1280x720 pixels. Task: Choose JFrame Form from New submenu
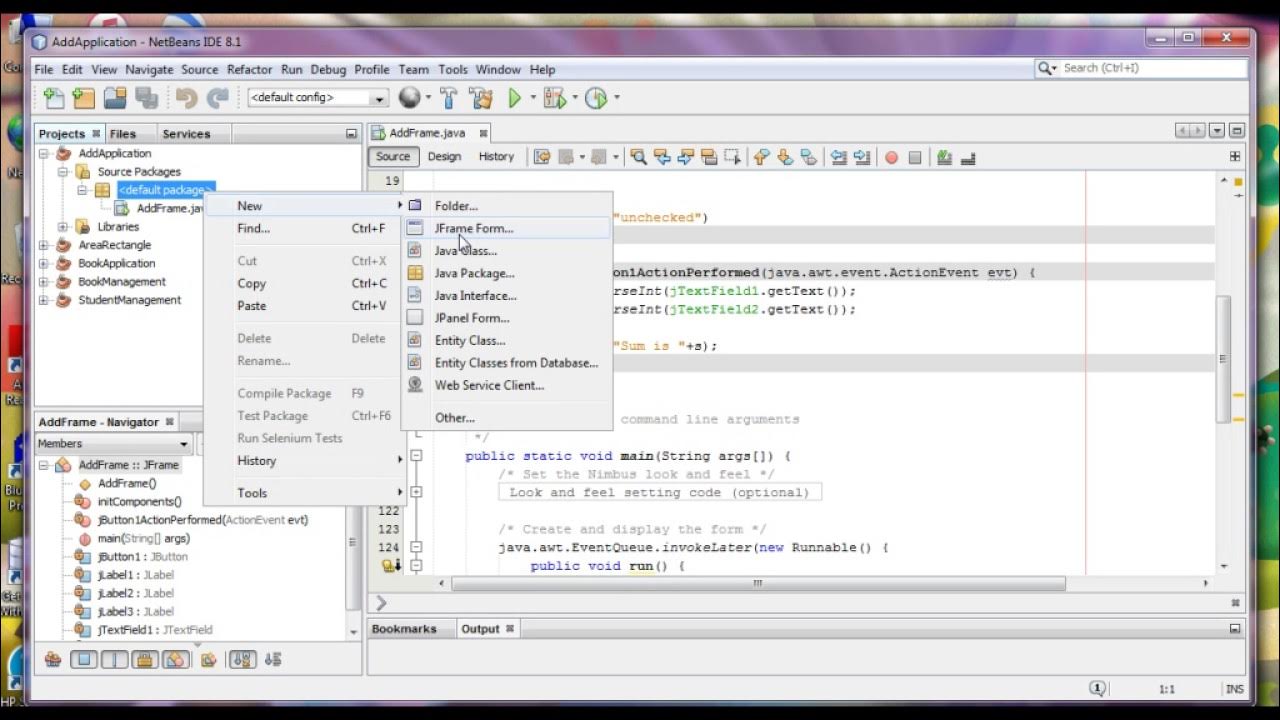pyautogui.click(x=507, y=228)
